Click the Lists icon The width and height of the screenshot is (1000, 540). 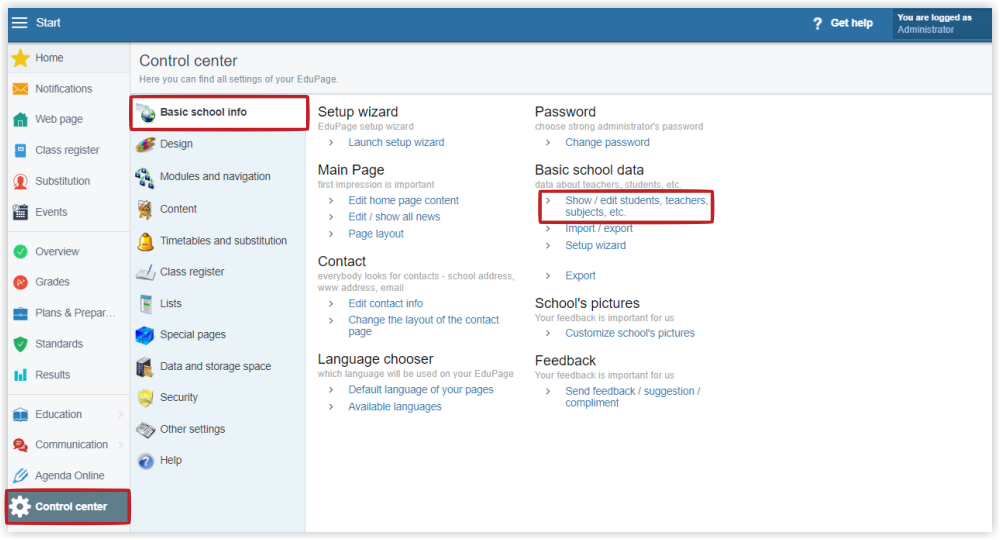pos(146,303)
